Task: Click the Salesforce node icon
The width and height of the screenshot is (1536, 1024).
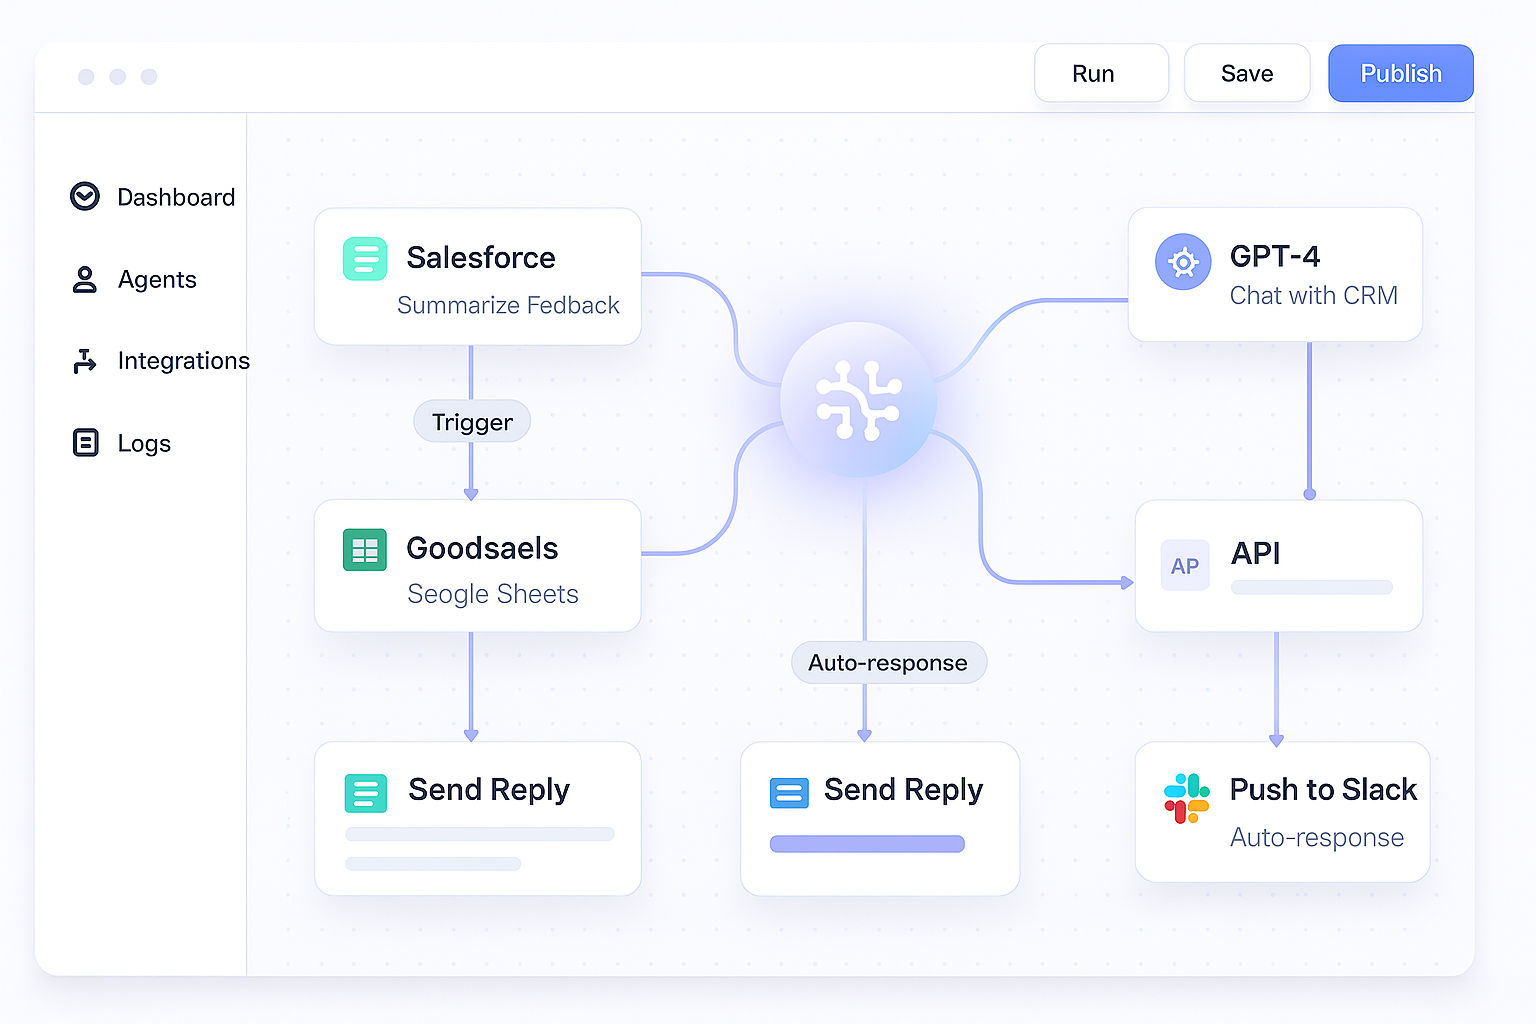Action: [x=365, y=258]
